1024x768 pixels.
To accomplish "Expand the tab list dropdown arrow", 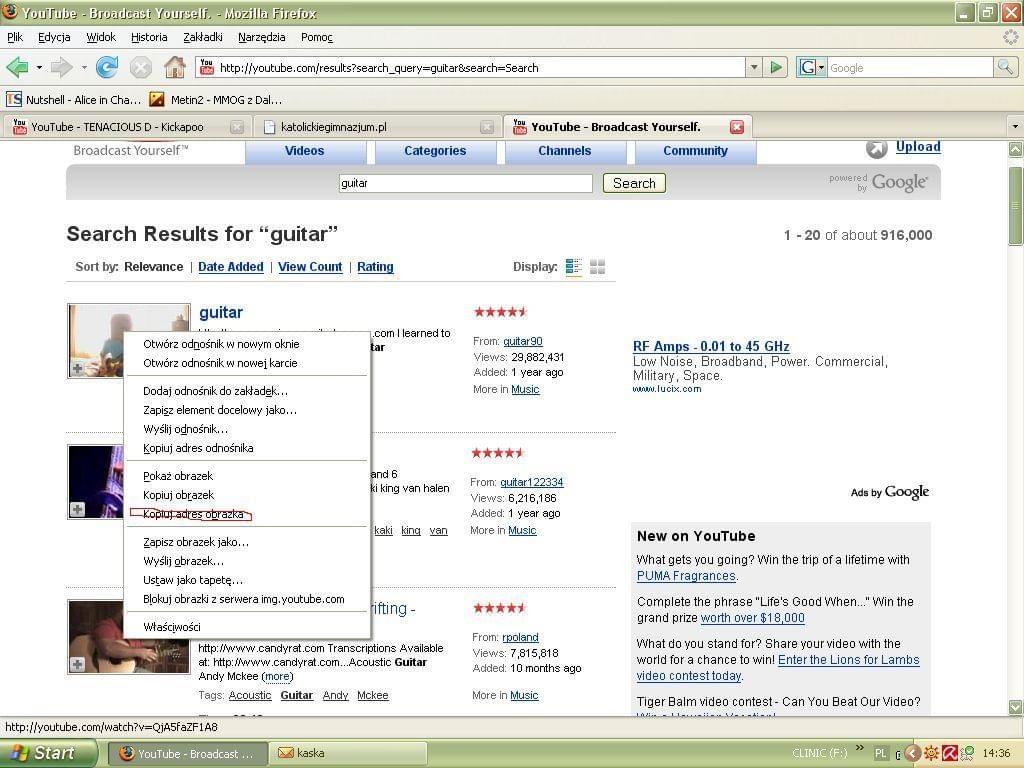I will point(1014,127).
